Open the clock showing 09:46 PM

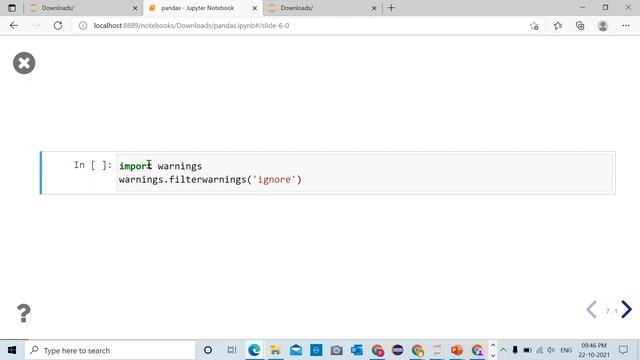pos(594,350)
